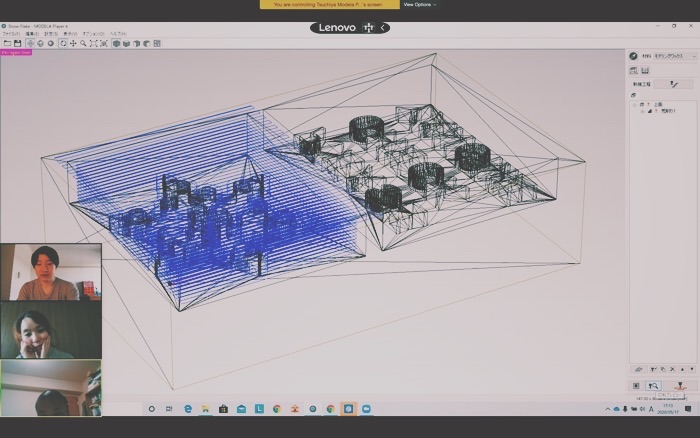Open Microsoft Store from taskbar
The image size is (700, 438).
[223, 409]
